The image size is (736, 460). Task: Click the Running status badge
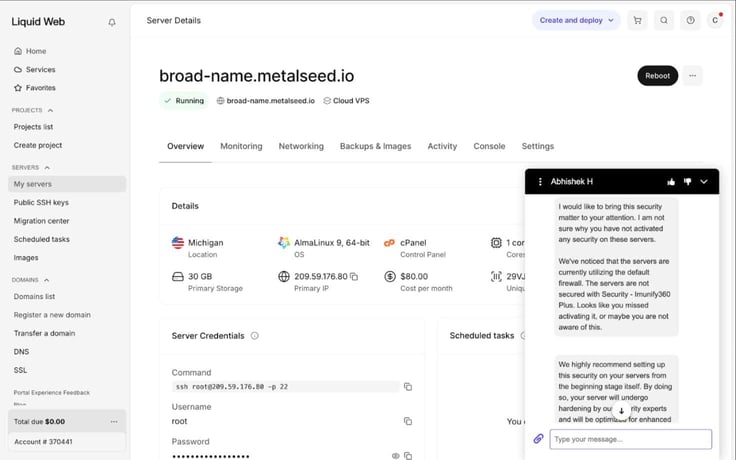184,100
